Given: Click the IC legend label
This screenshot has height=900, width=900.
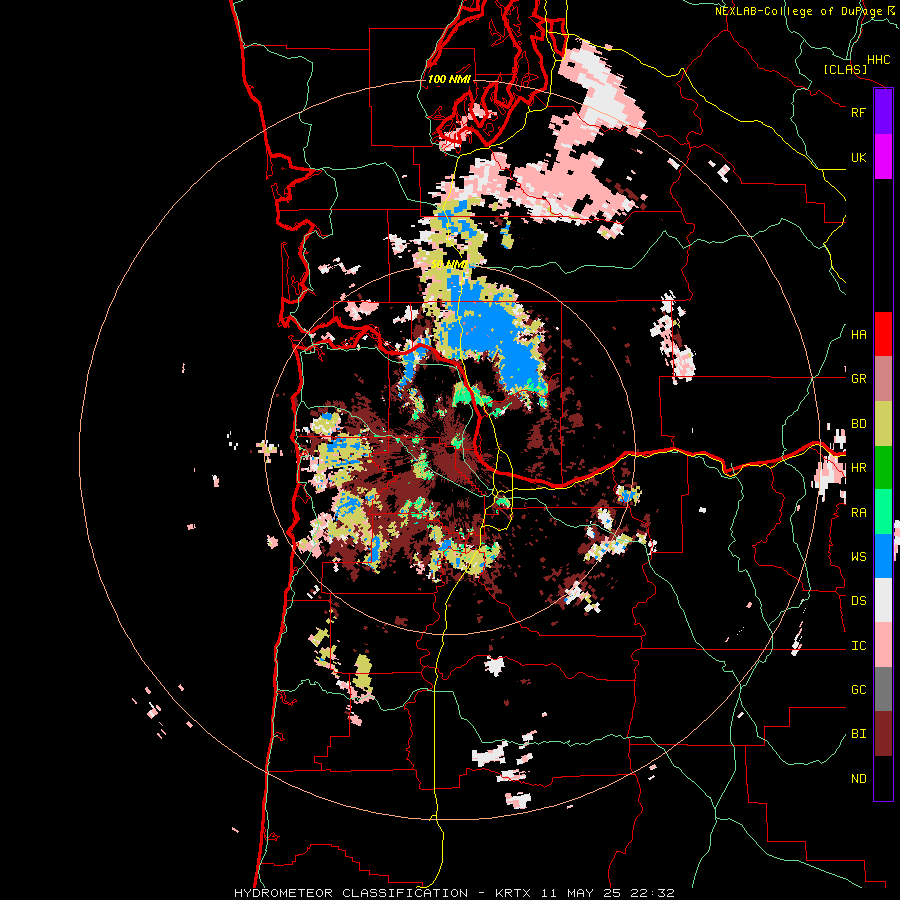Looking at the screenshot, I should tap(858, 646).
